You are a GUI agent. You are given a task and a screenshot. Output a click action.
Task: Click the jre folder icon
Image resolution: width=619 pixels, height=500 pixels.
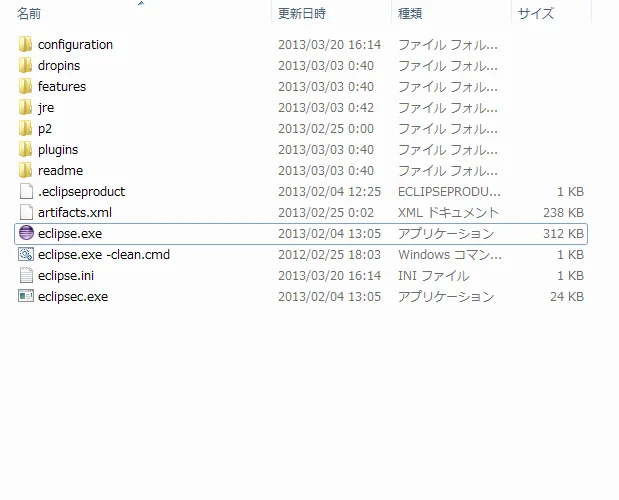pyautogui.click(x=25, y=107)
